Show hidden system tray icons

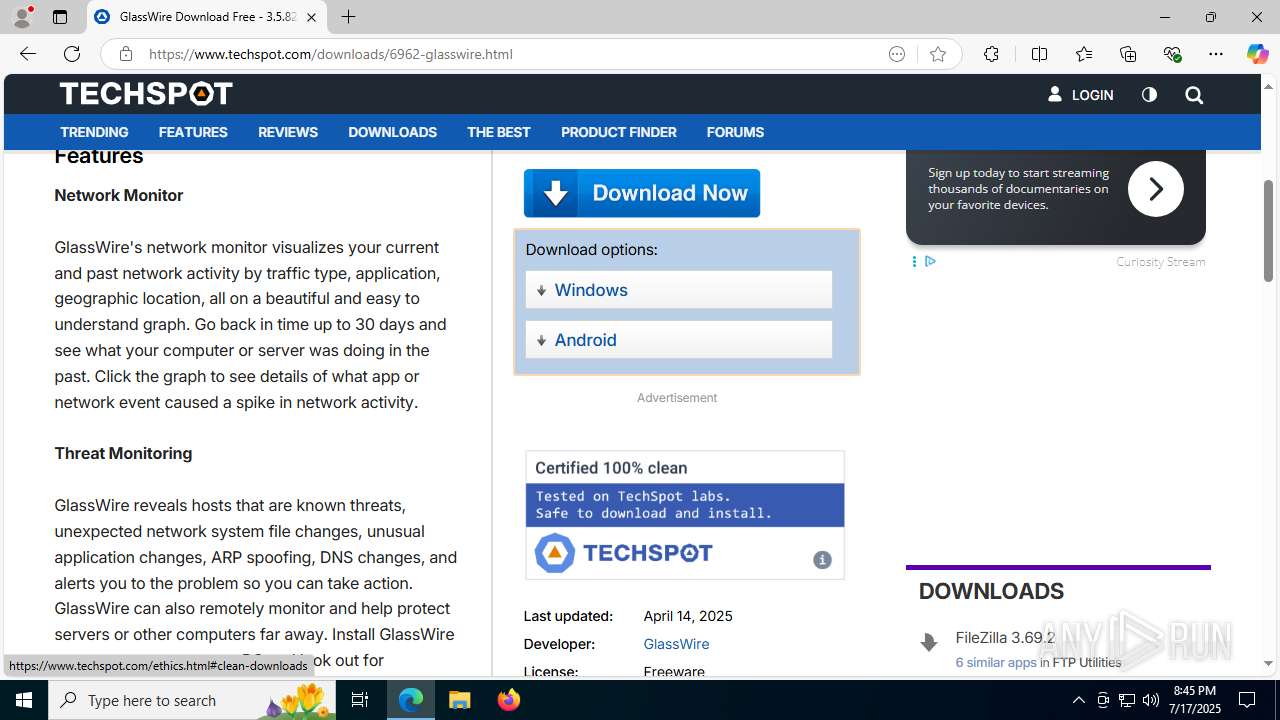point(1078,700)
